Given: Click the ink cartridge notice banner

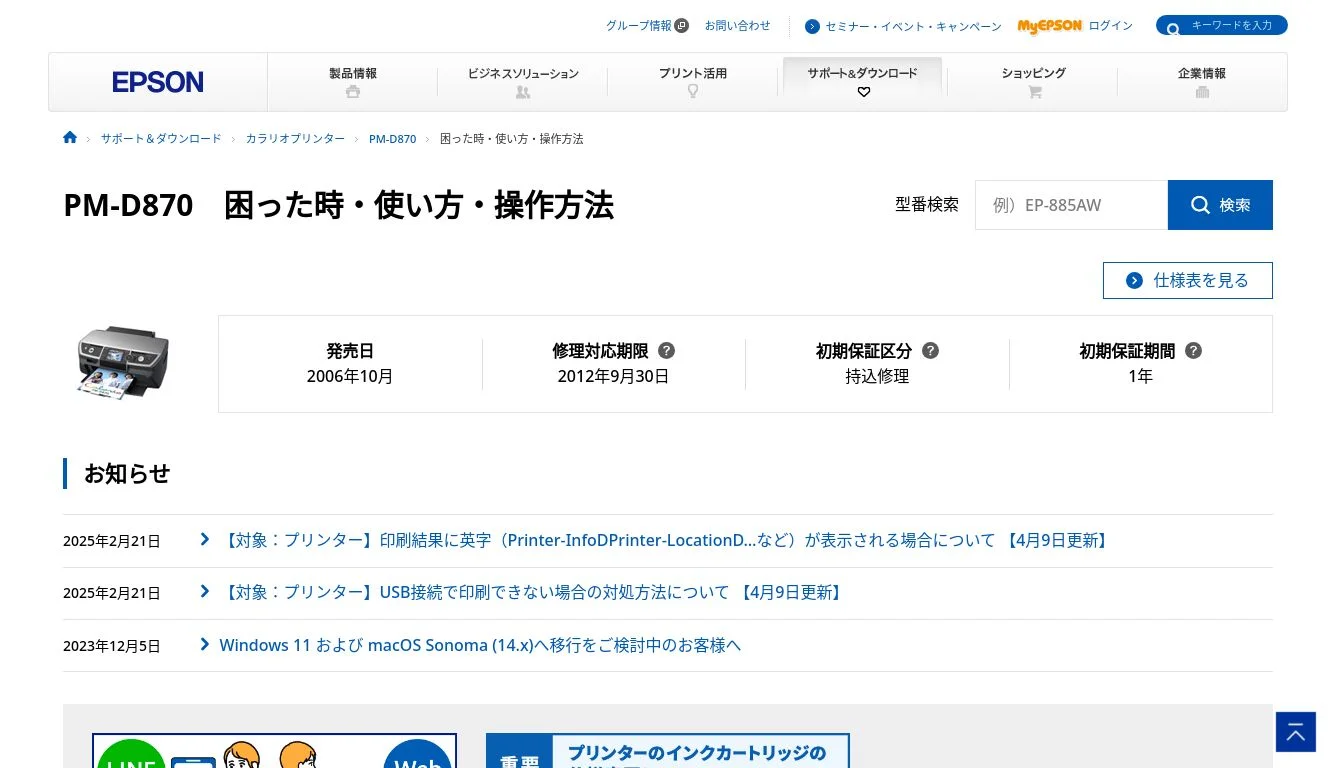Looking at the screenshot, I should (668, 751).
